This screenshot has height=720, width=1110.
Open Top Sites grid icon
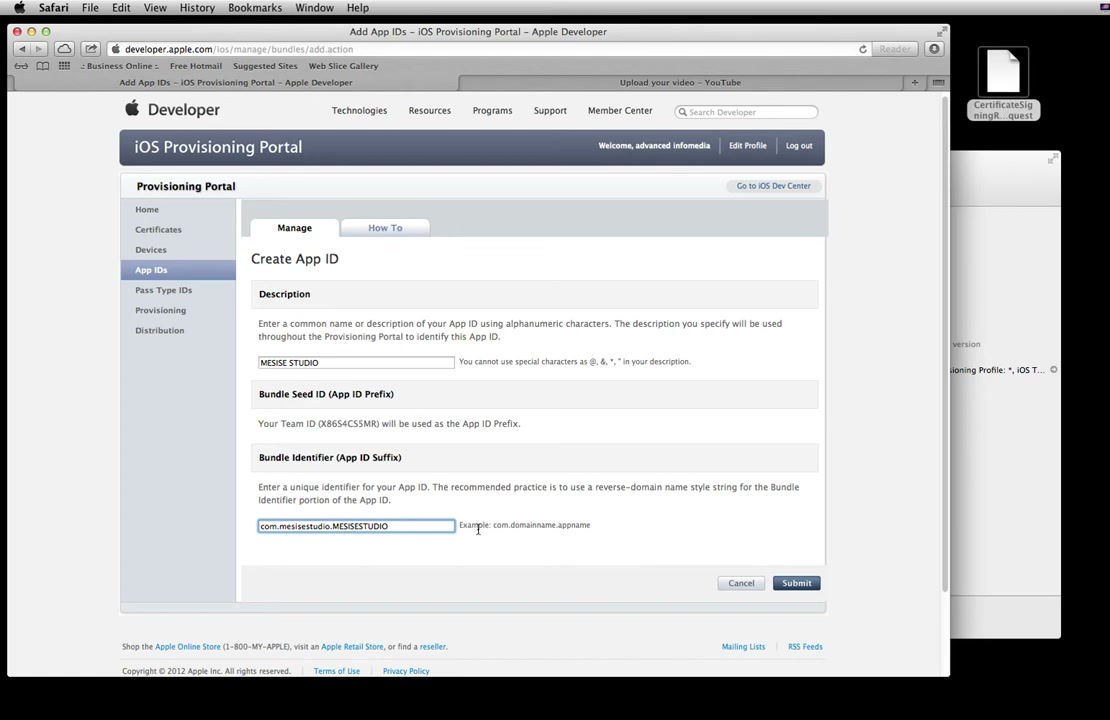(x=64, y=66)
